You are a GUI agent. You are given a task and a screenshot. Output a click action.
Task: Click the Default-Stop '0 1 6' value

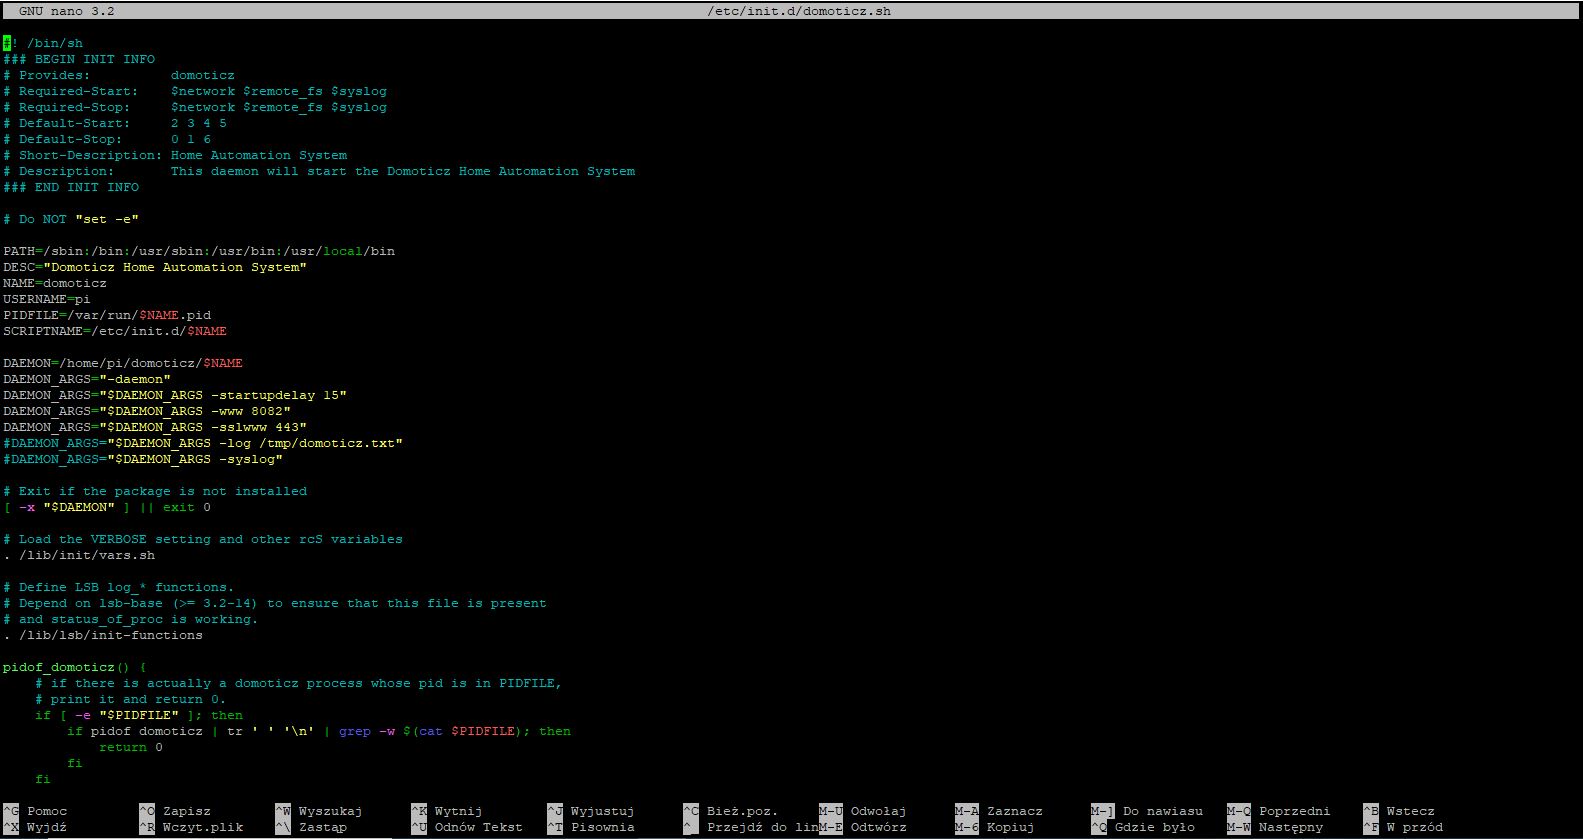[x=191, y=139]
